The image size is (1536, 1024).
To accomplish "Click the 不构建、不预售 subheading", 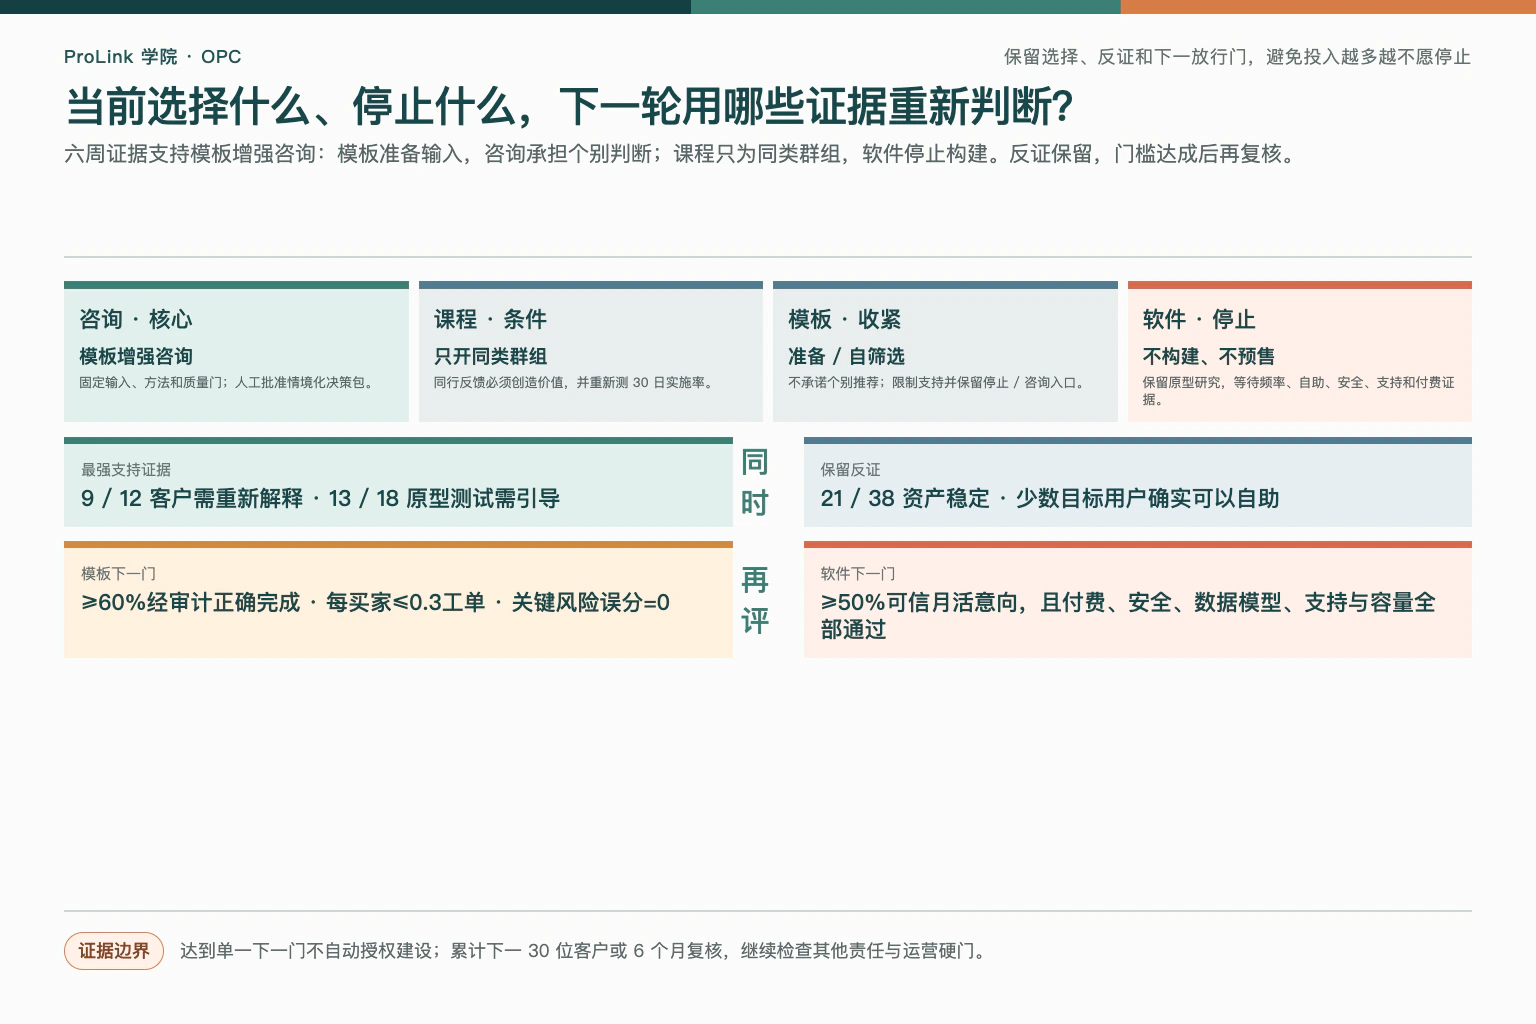I will coord(1209,356).
